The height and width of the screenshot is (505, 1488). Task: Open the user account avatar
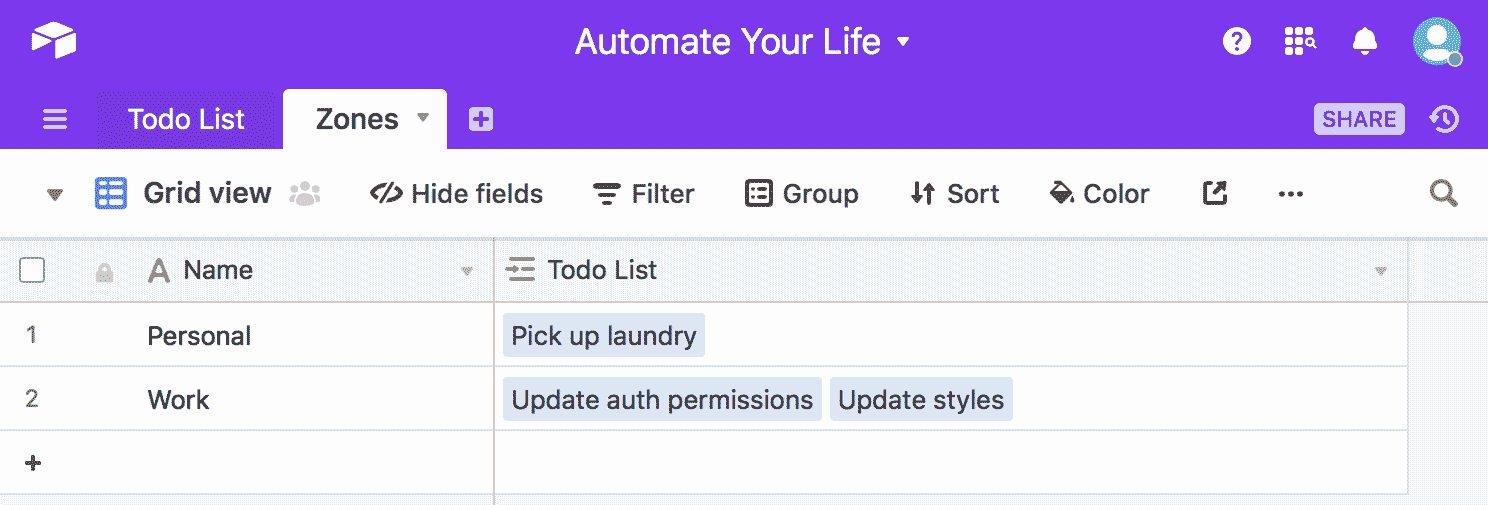[x=1436, y=41]
